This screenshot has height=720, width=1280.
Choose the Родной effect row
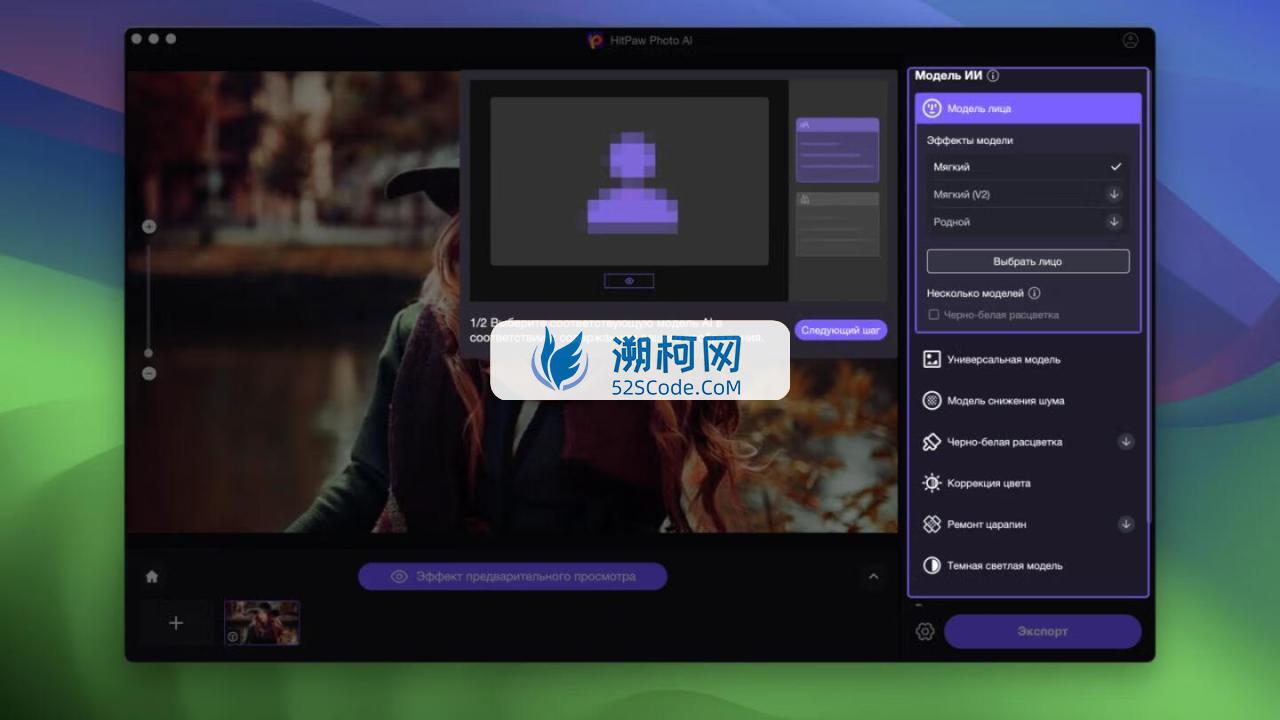[x=1027, y=222]
